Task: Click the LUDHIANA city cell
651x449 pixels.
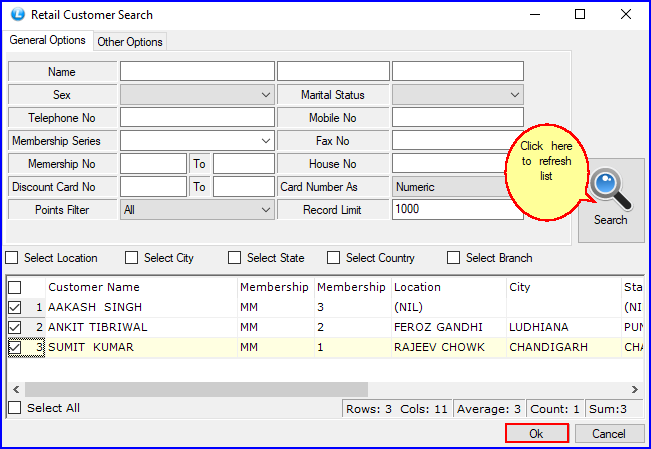Action: coord(564,327)
